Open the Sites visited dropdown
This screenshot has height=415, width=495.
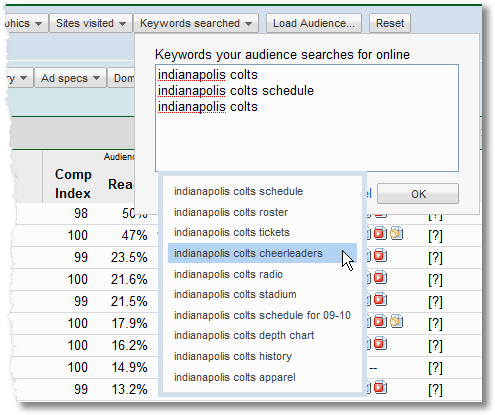(91, 23)
